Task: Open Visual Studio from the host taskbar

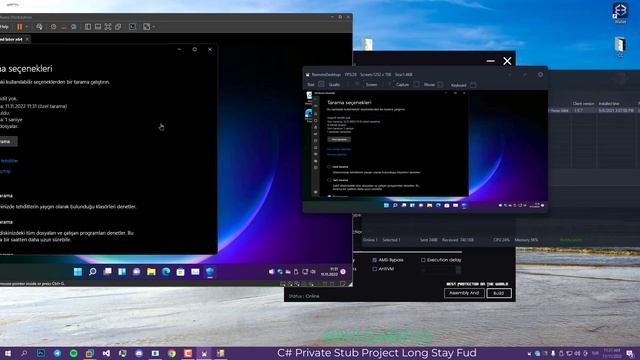Action: coord(106,353)
